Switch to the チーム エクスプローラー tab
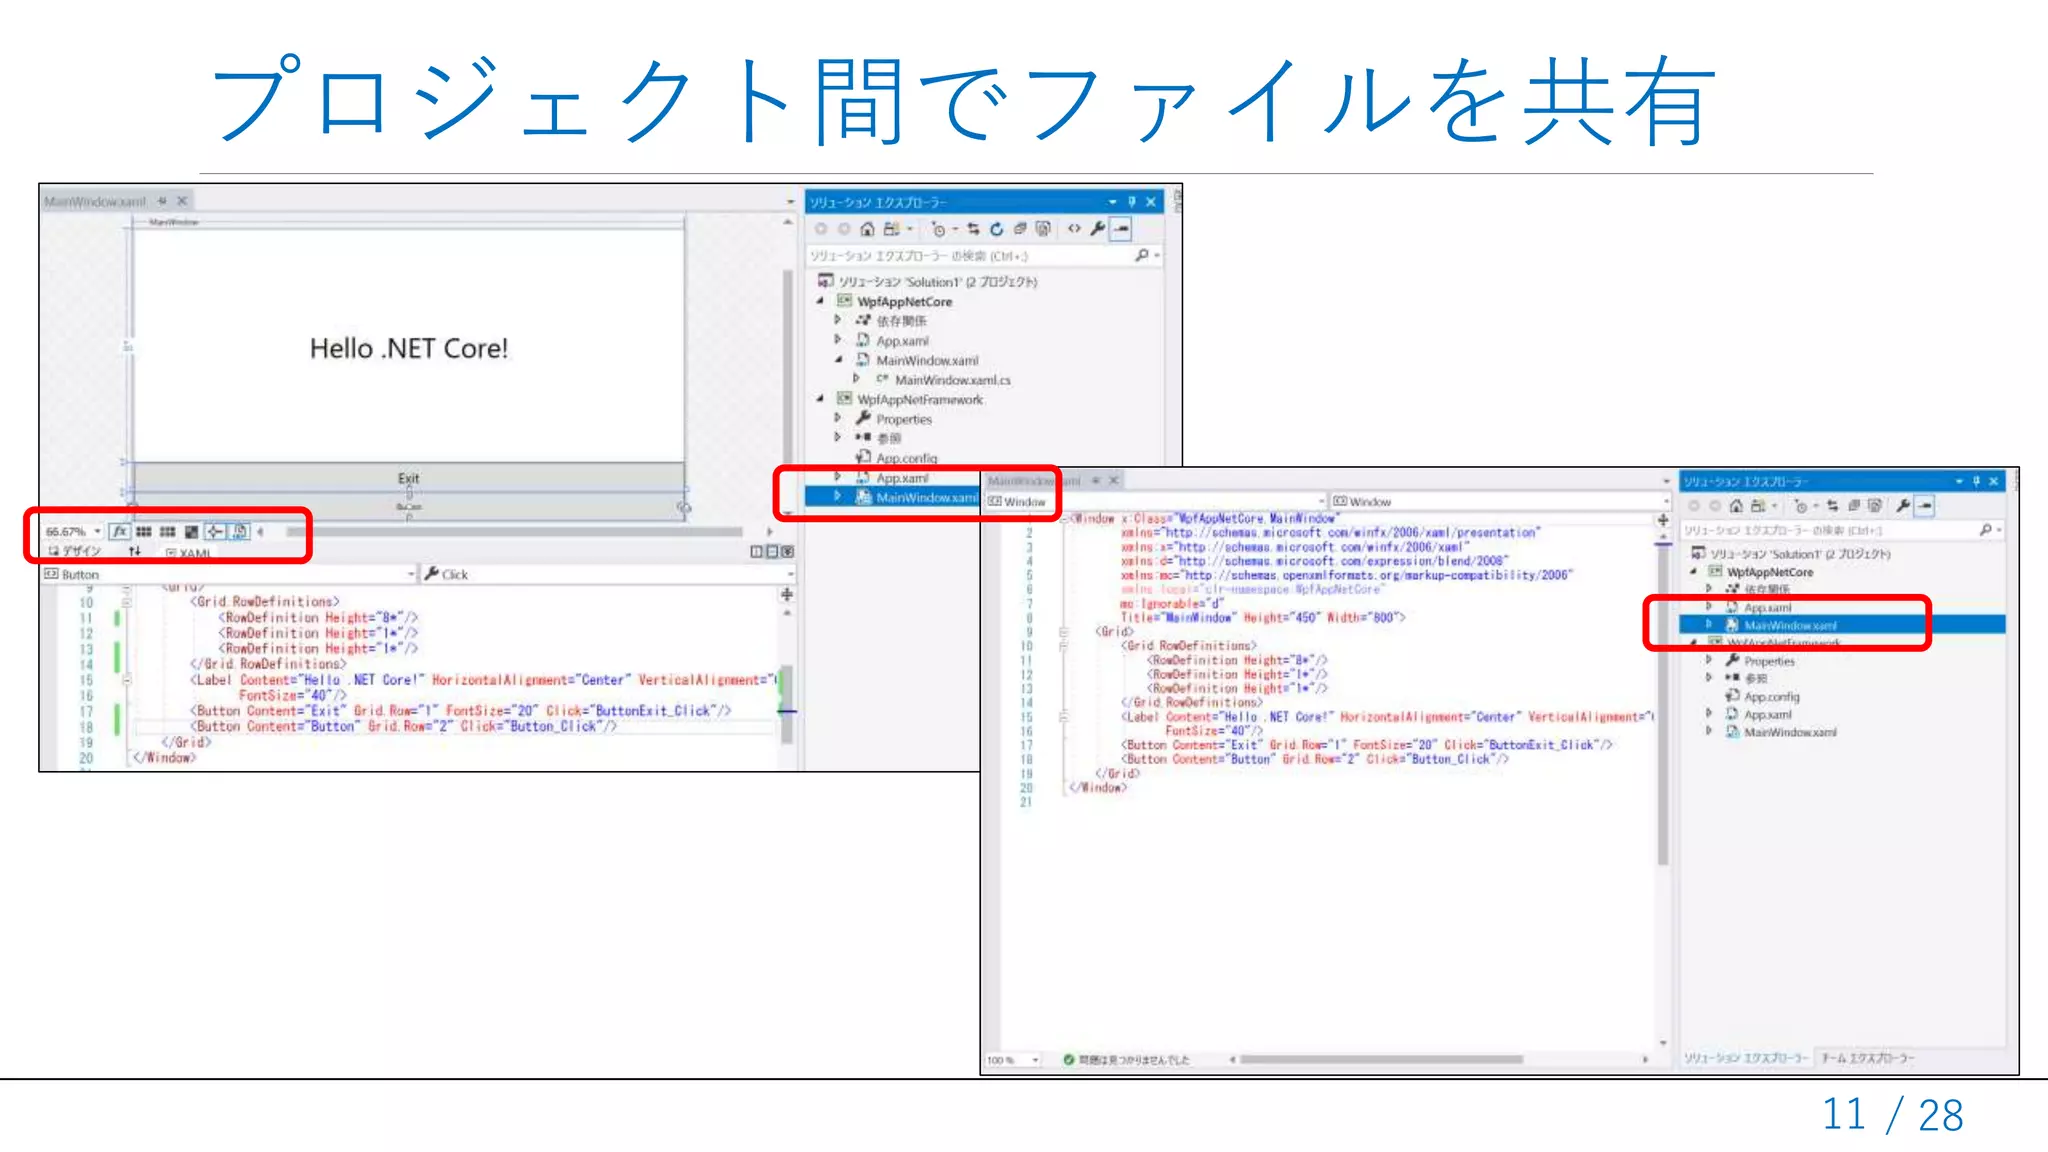 1868,1058
